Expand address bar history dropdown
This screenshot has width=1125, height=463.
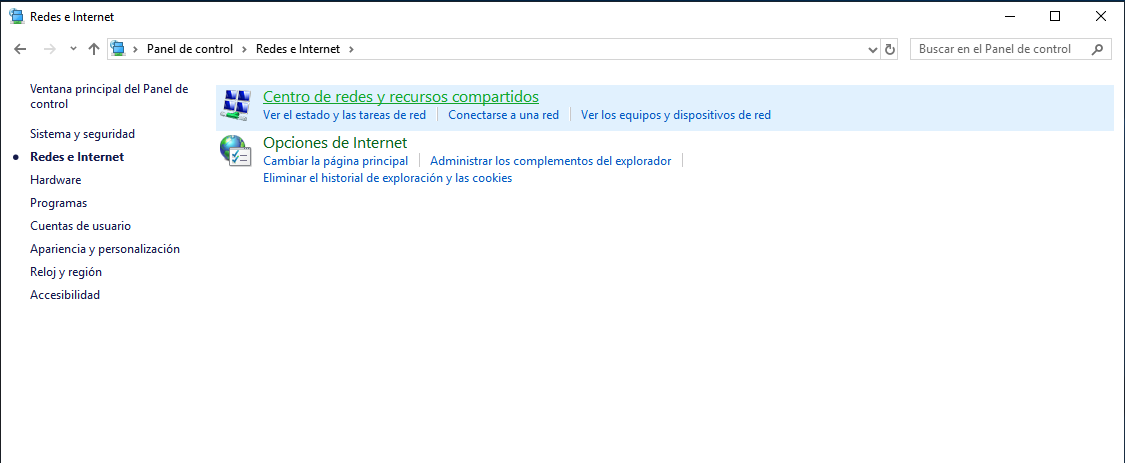(873, 50)
